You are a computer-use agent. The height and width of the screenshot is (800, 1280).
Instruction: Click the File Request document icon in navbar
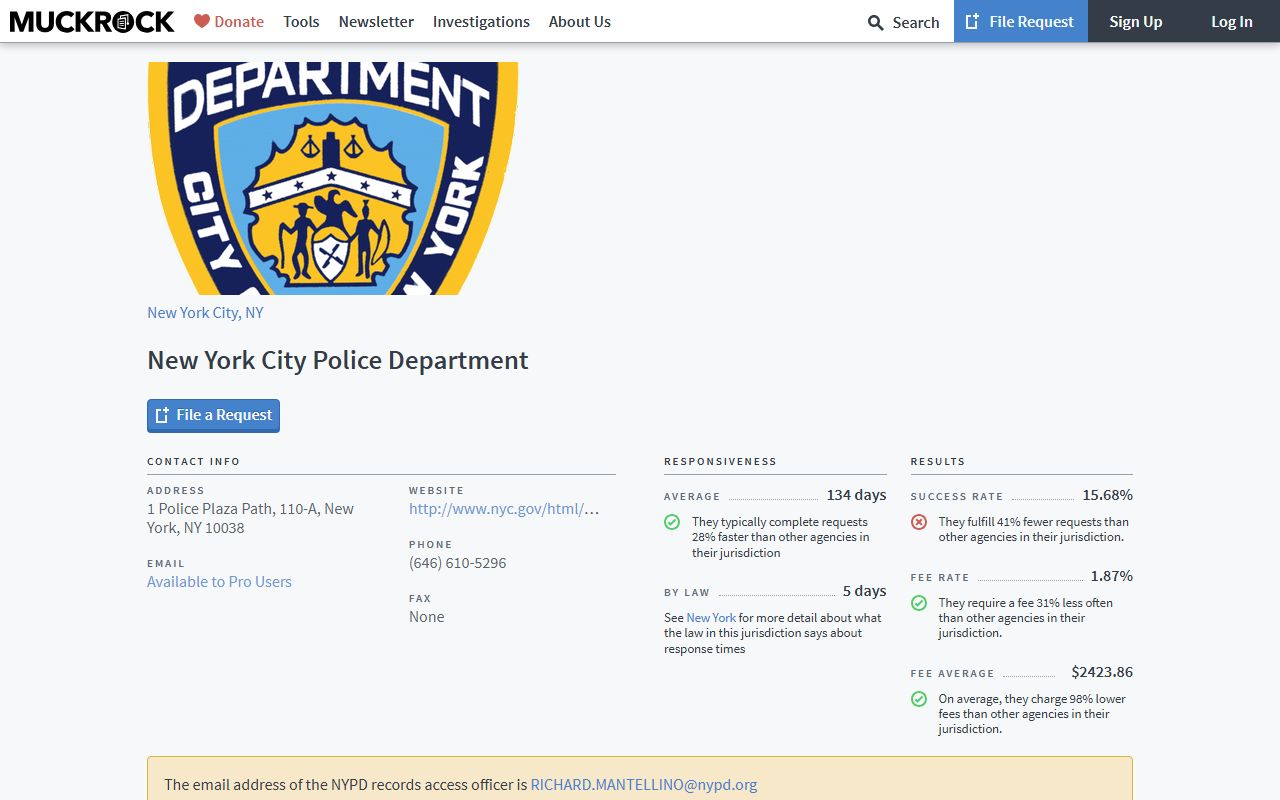coord(972,21)
